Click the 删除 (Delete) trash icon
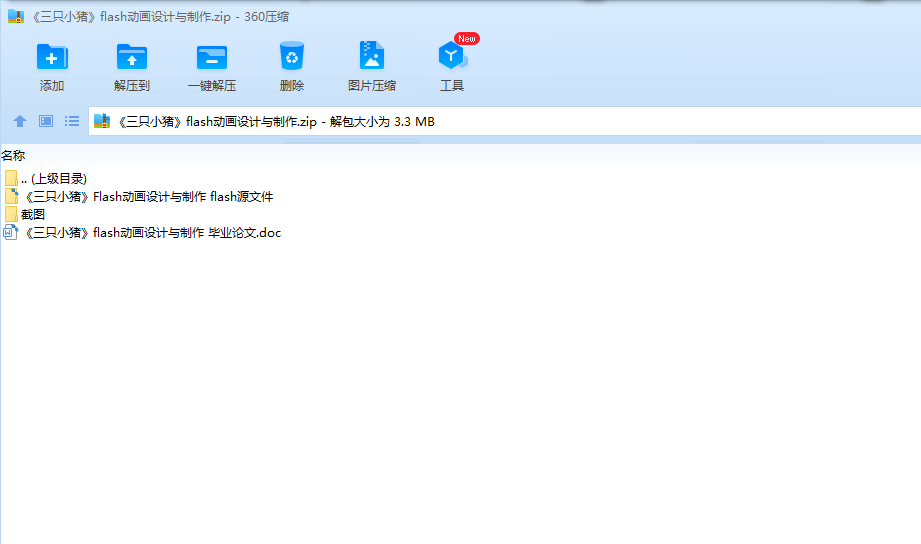The image size is (921, 544). point(291,56)
